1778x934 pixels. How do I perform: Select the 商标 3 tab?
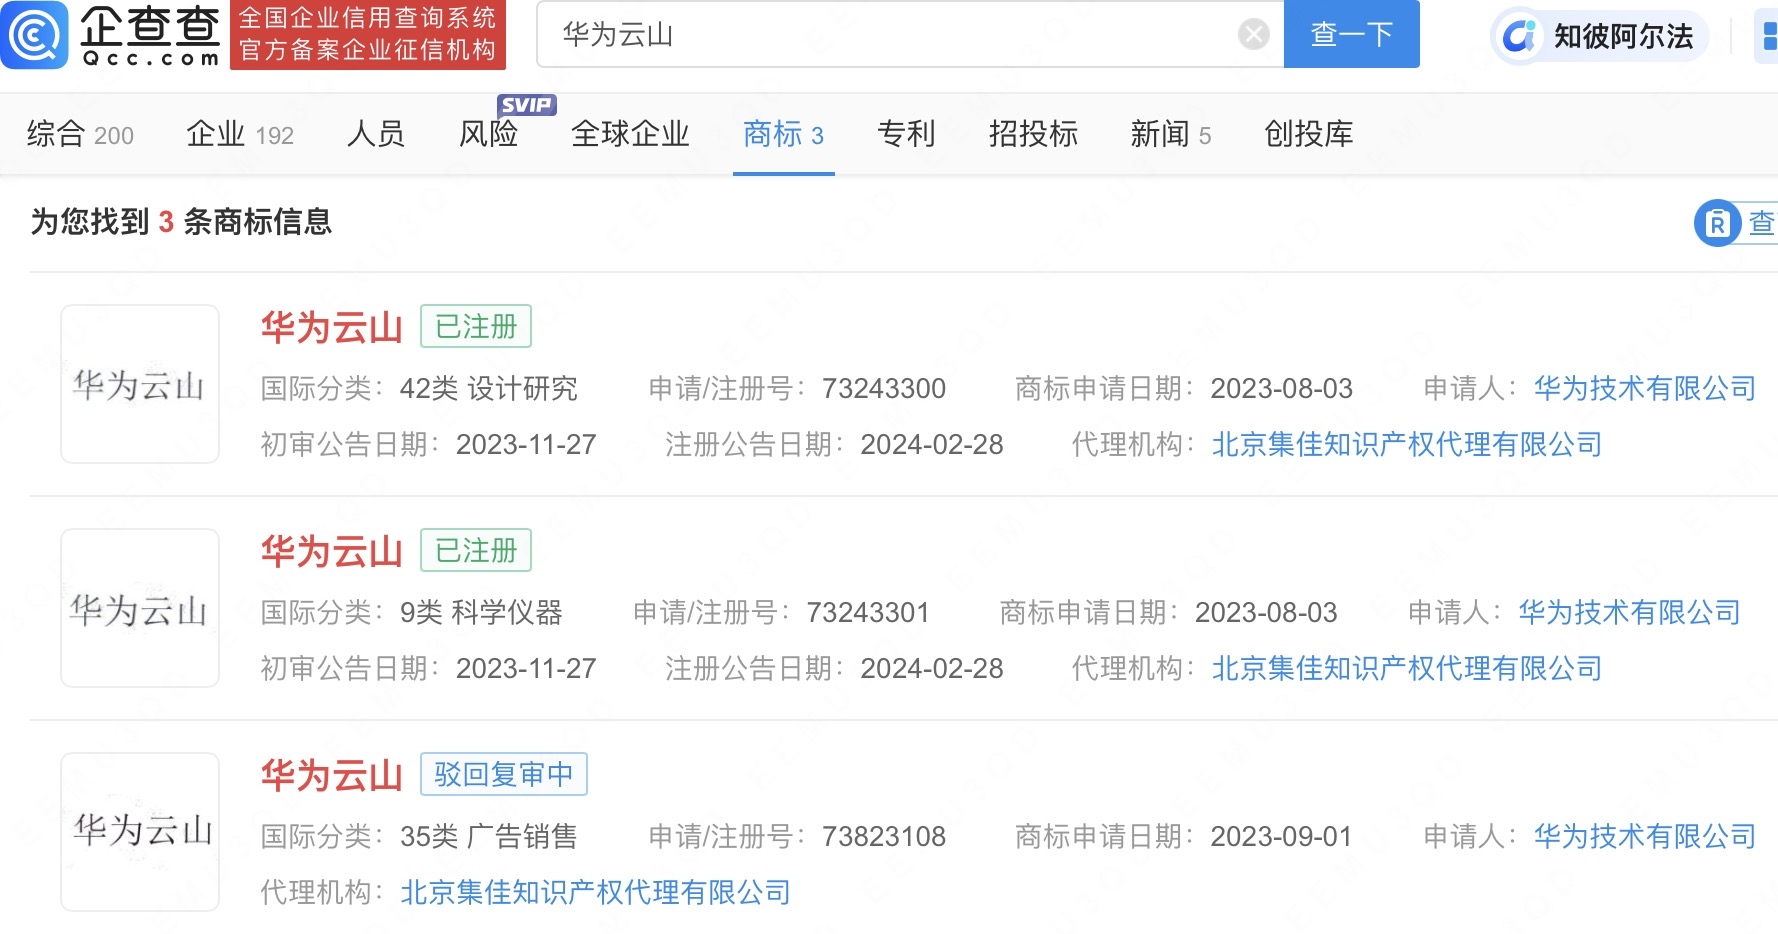pos(783,134)
